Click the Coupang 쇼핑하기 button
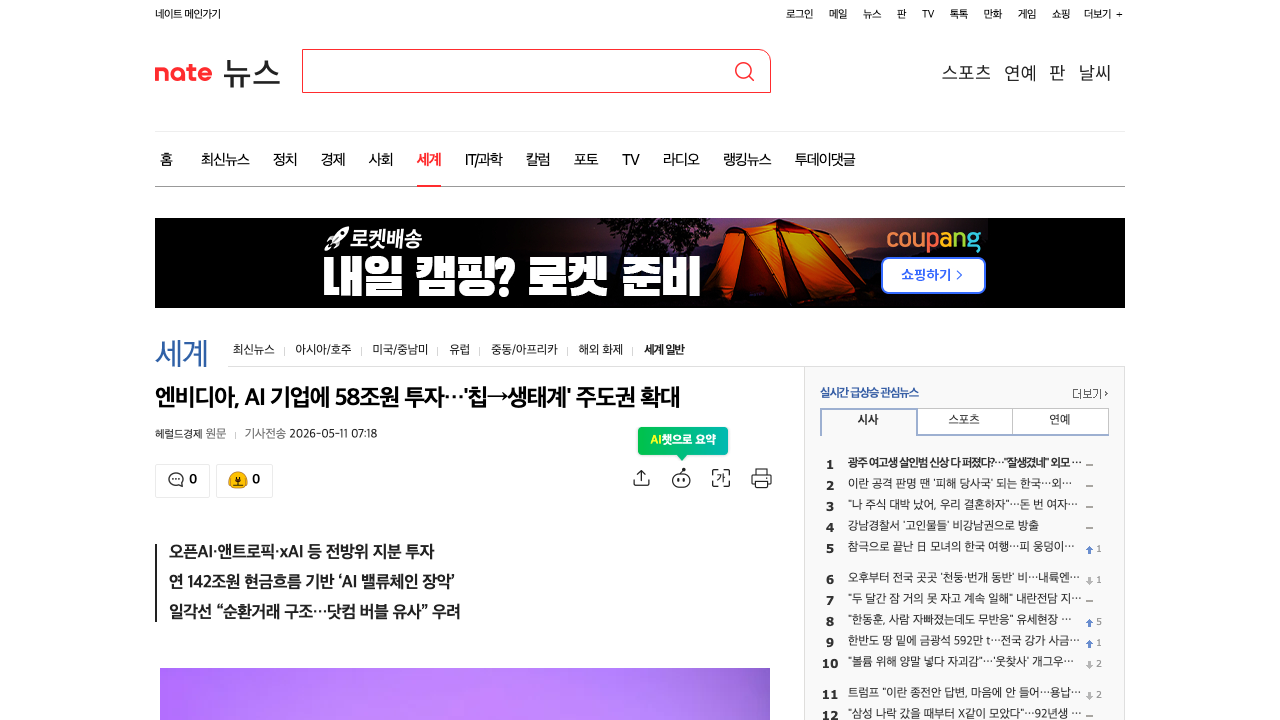The height and width of the screenshot is (720, 1280). [933, 275]
